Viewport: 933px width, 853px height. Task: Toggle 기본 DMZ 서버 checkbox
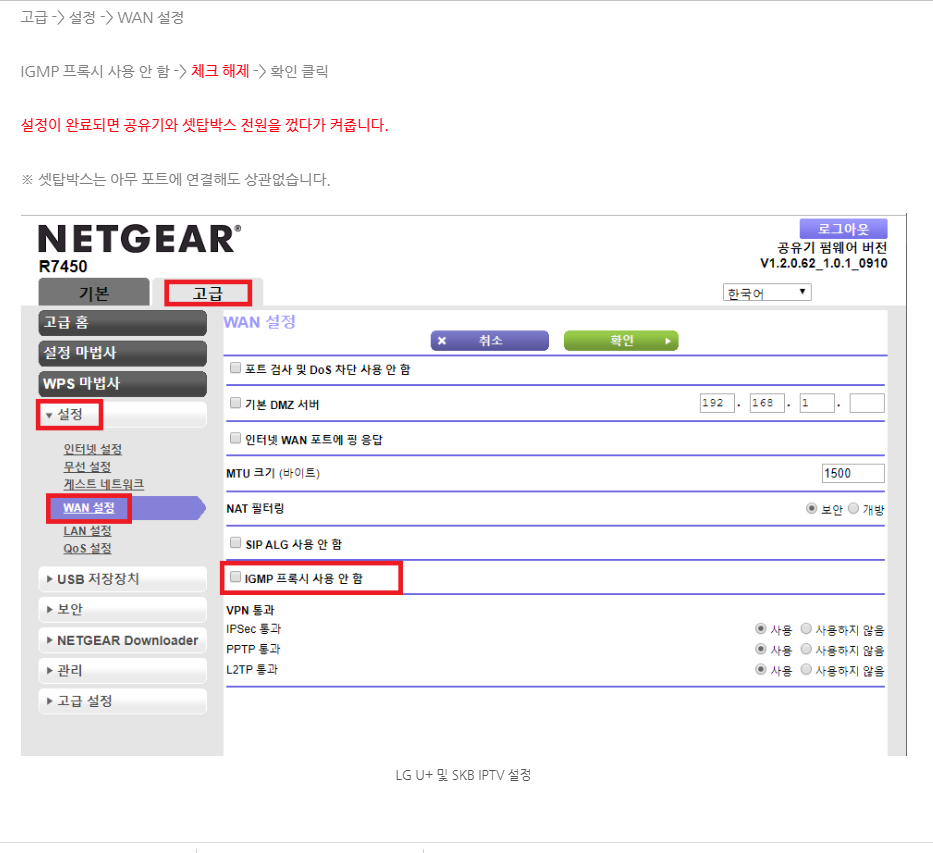(236, 403)
